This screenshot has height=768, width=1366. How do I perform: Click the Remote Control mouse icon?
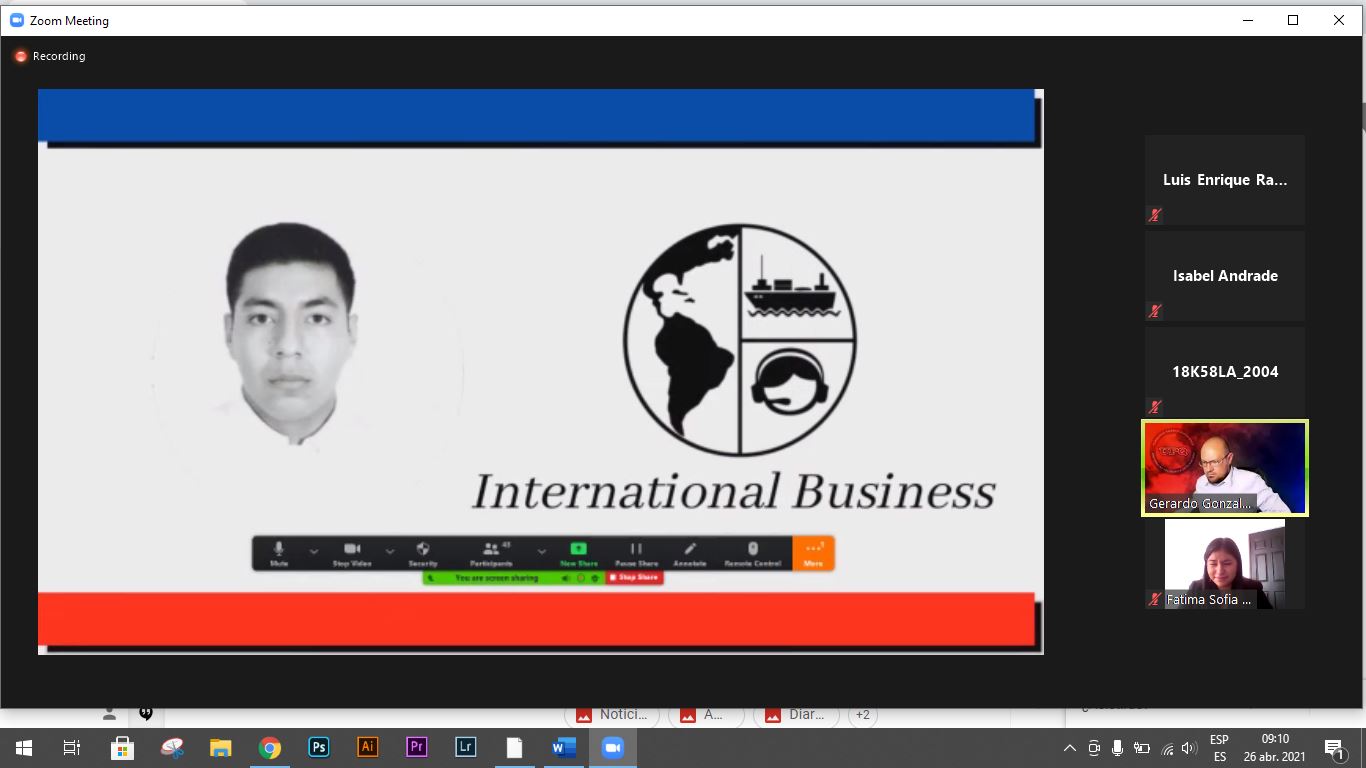click(x=753, y=549)
